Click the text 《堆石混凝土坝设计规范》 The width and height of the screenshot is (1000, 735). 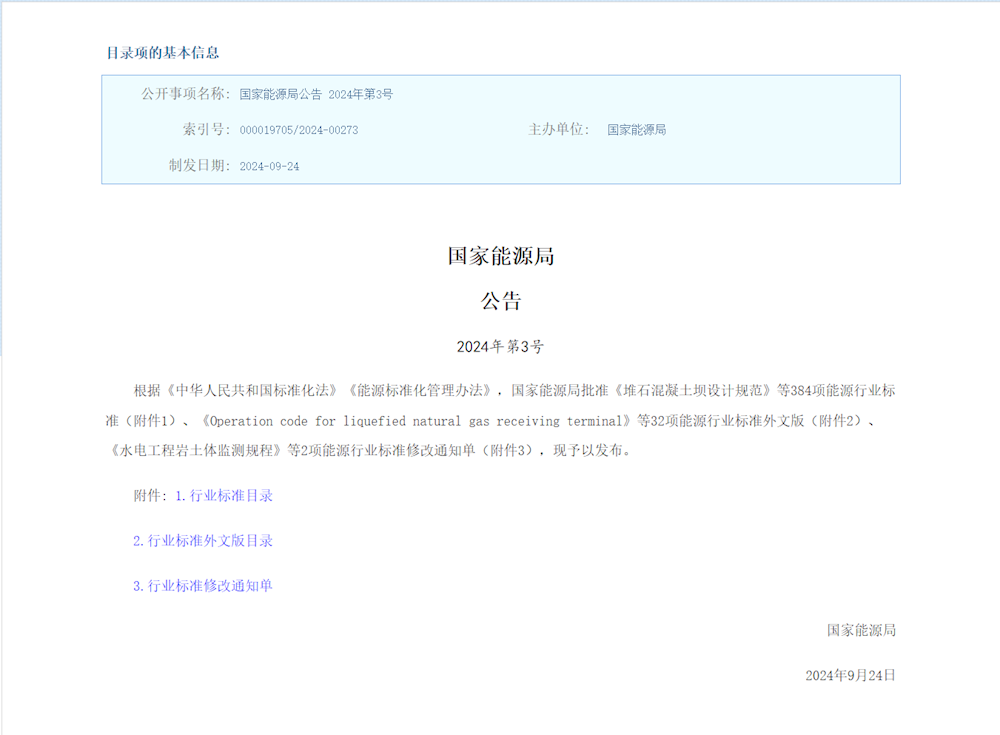click(693, 390)
